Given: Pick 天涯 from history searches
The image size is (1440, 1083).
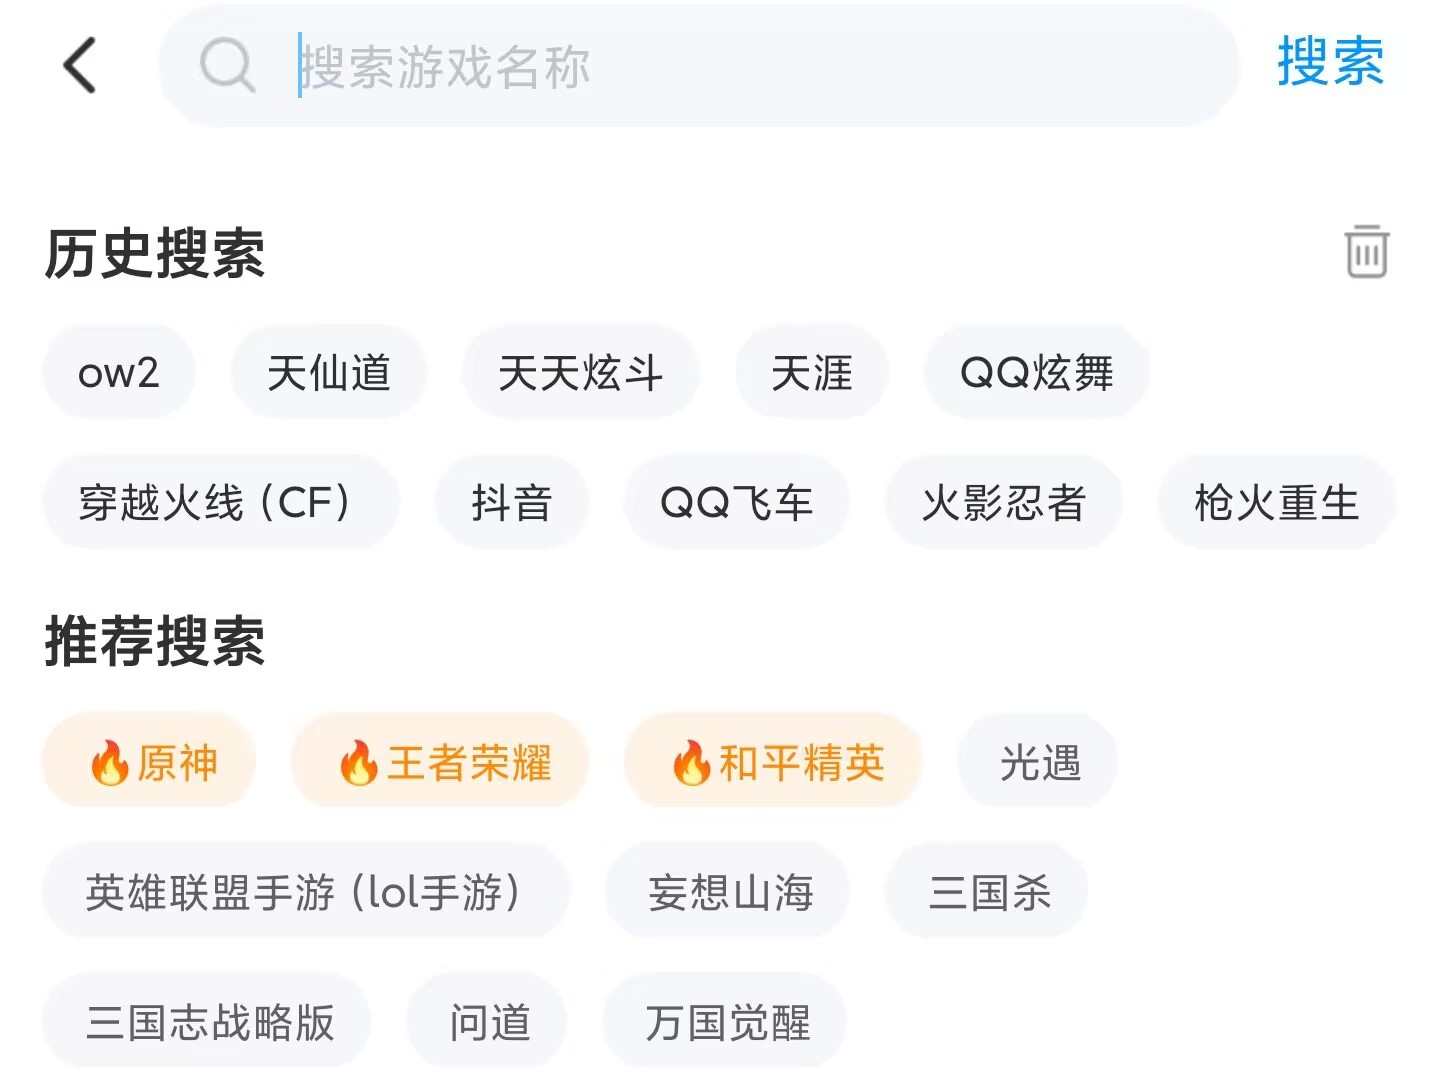Looking at the screenshot, I should [811, 373].
